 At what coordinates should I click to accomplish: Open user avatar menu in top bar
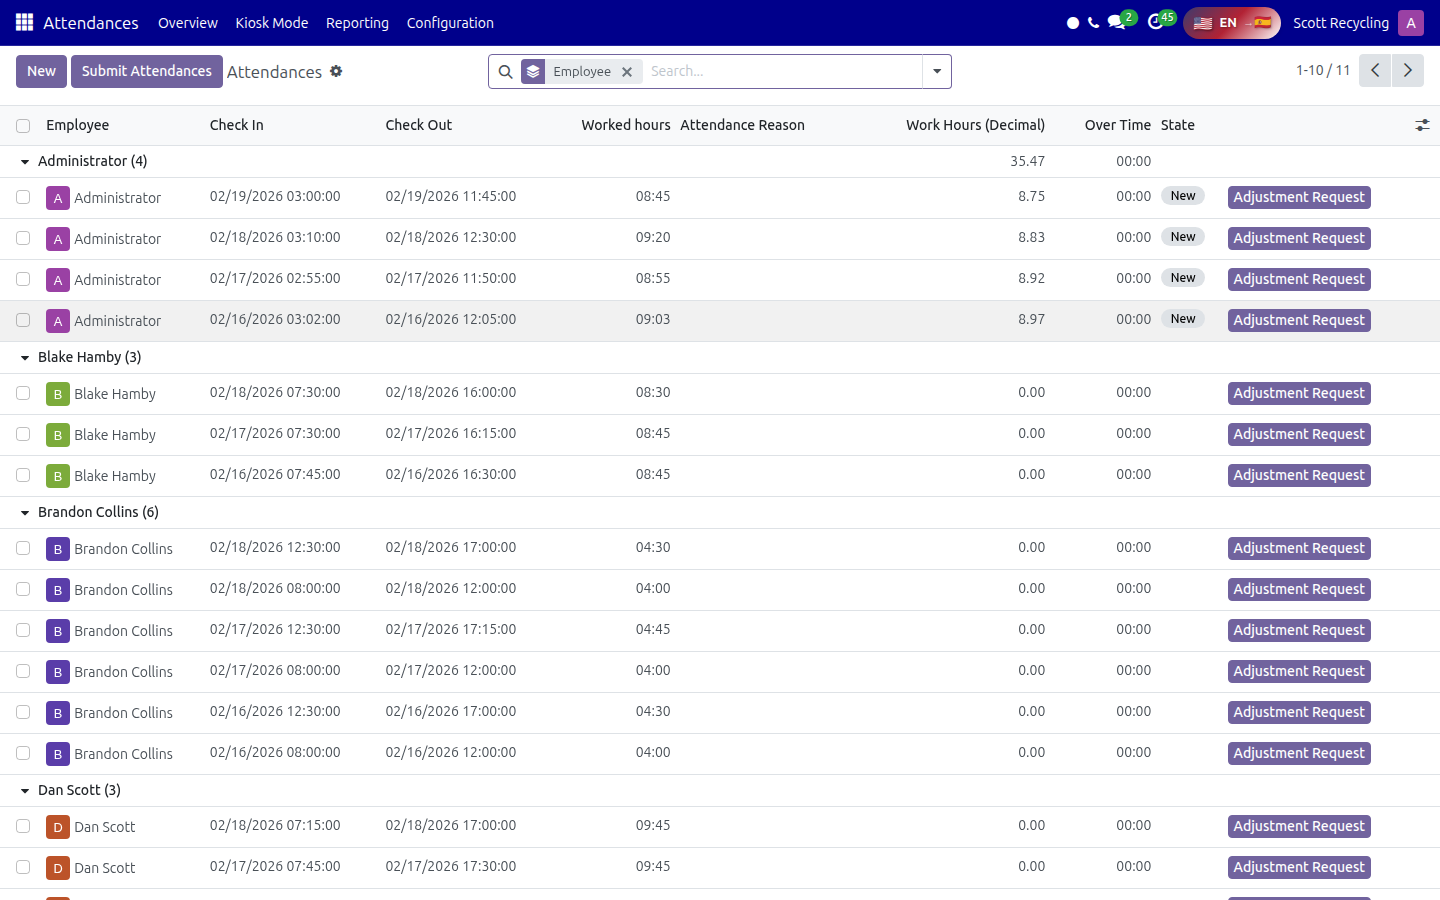[x=1411, y=22]
